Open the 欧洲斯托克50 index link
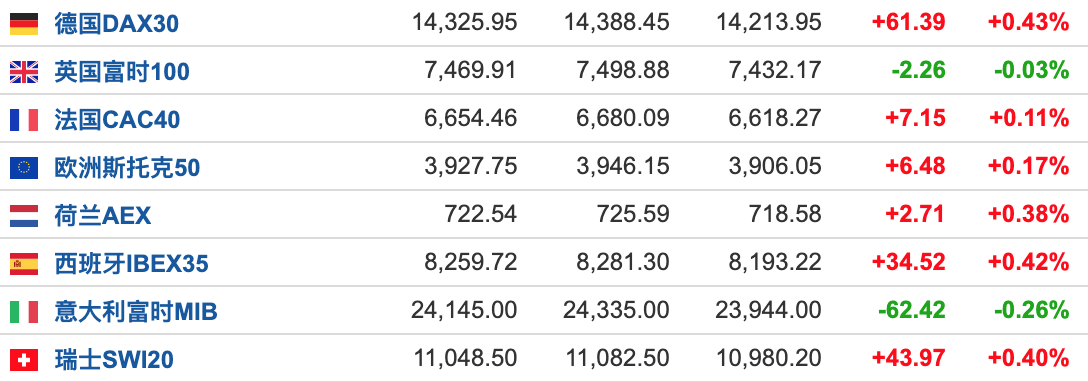1088x382 pixels. click(x=127, y=167)
